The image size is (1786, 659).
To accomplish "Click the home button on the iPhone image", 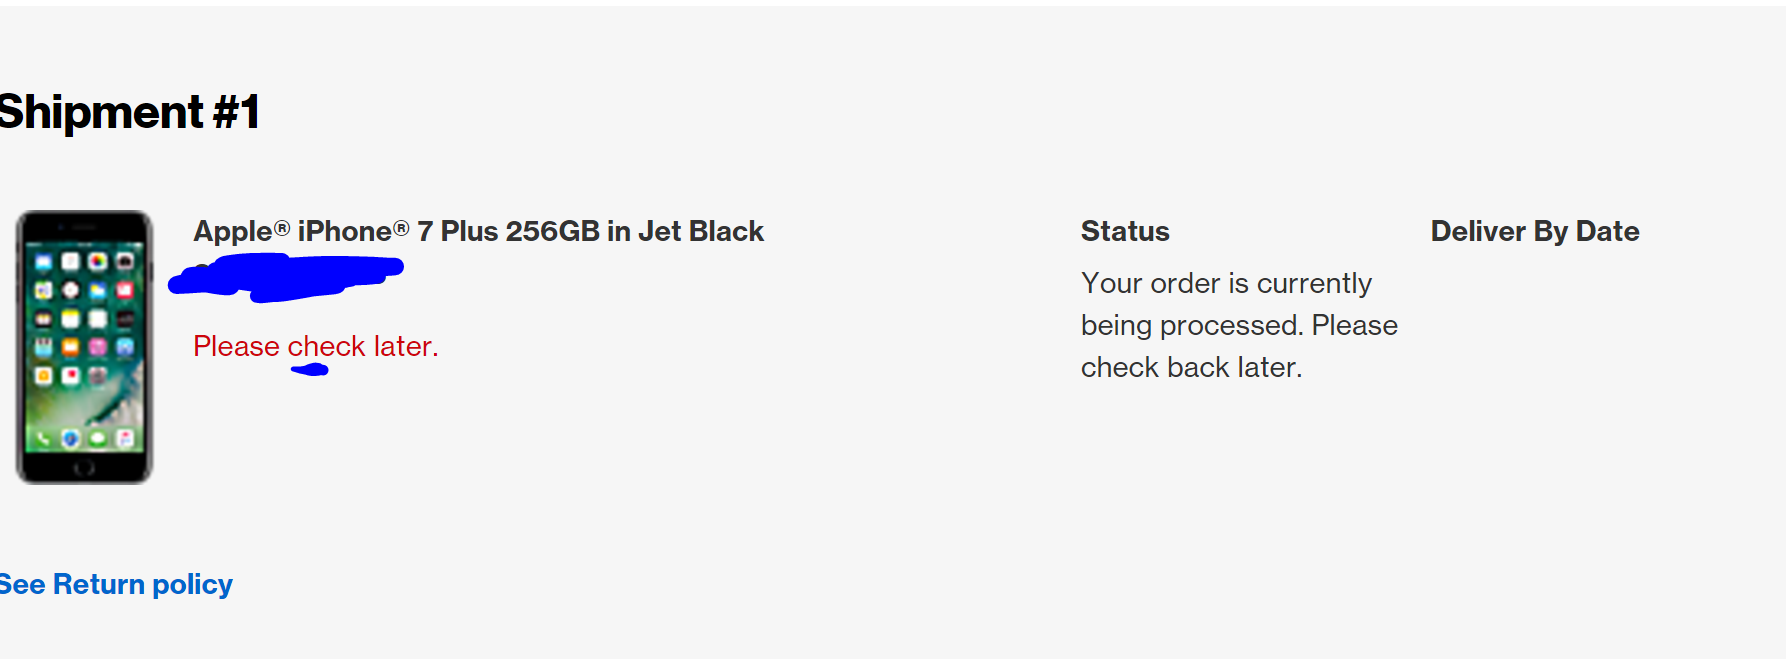I will coord(84,467).
